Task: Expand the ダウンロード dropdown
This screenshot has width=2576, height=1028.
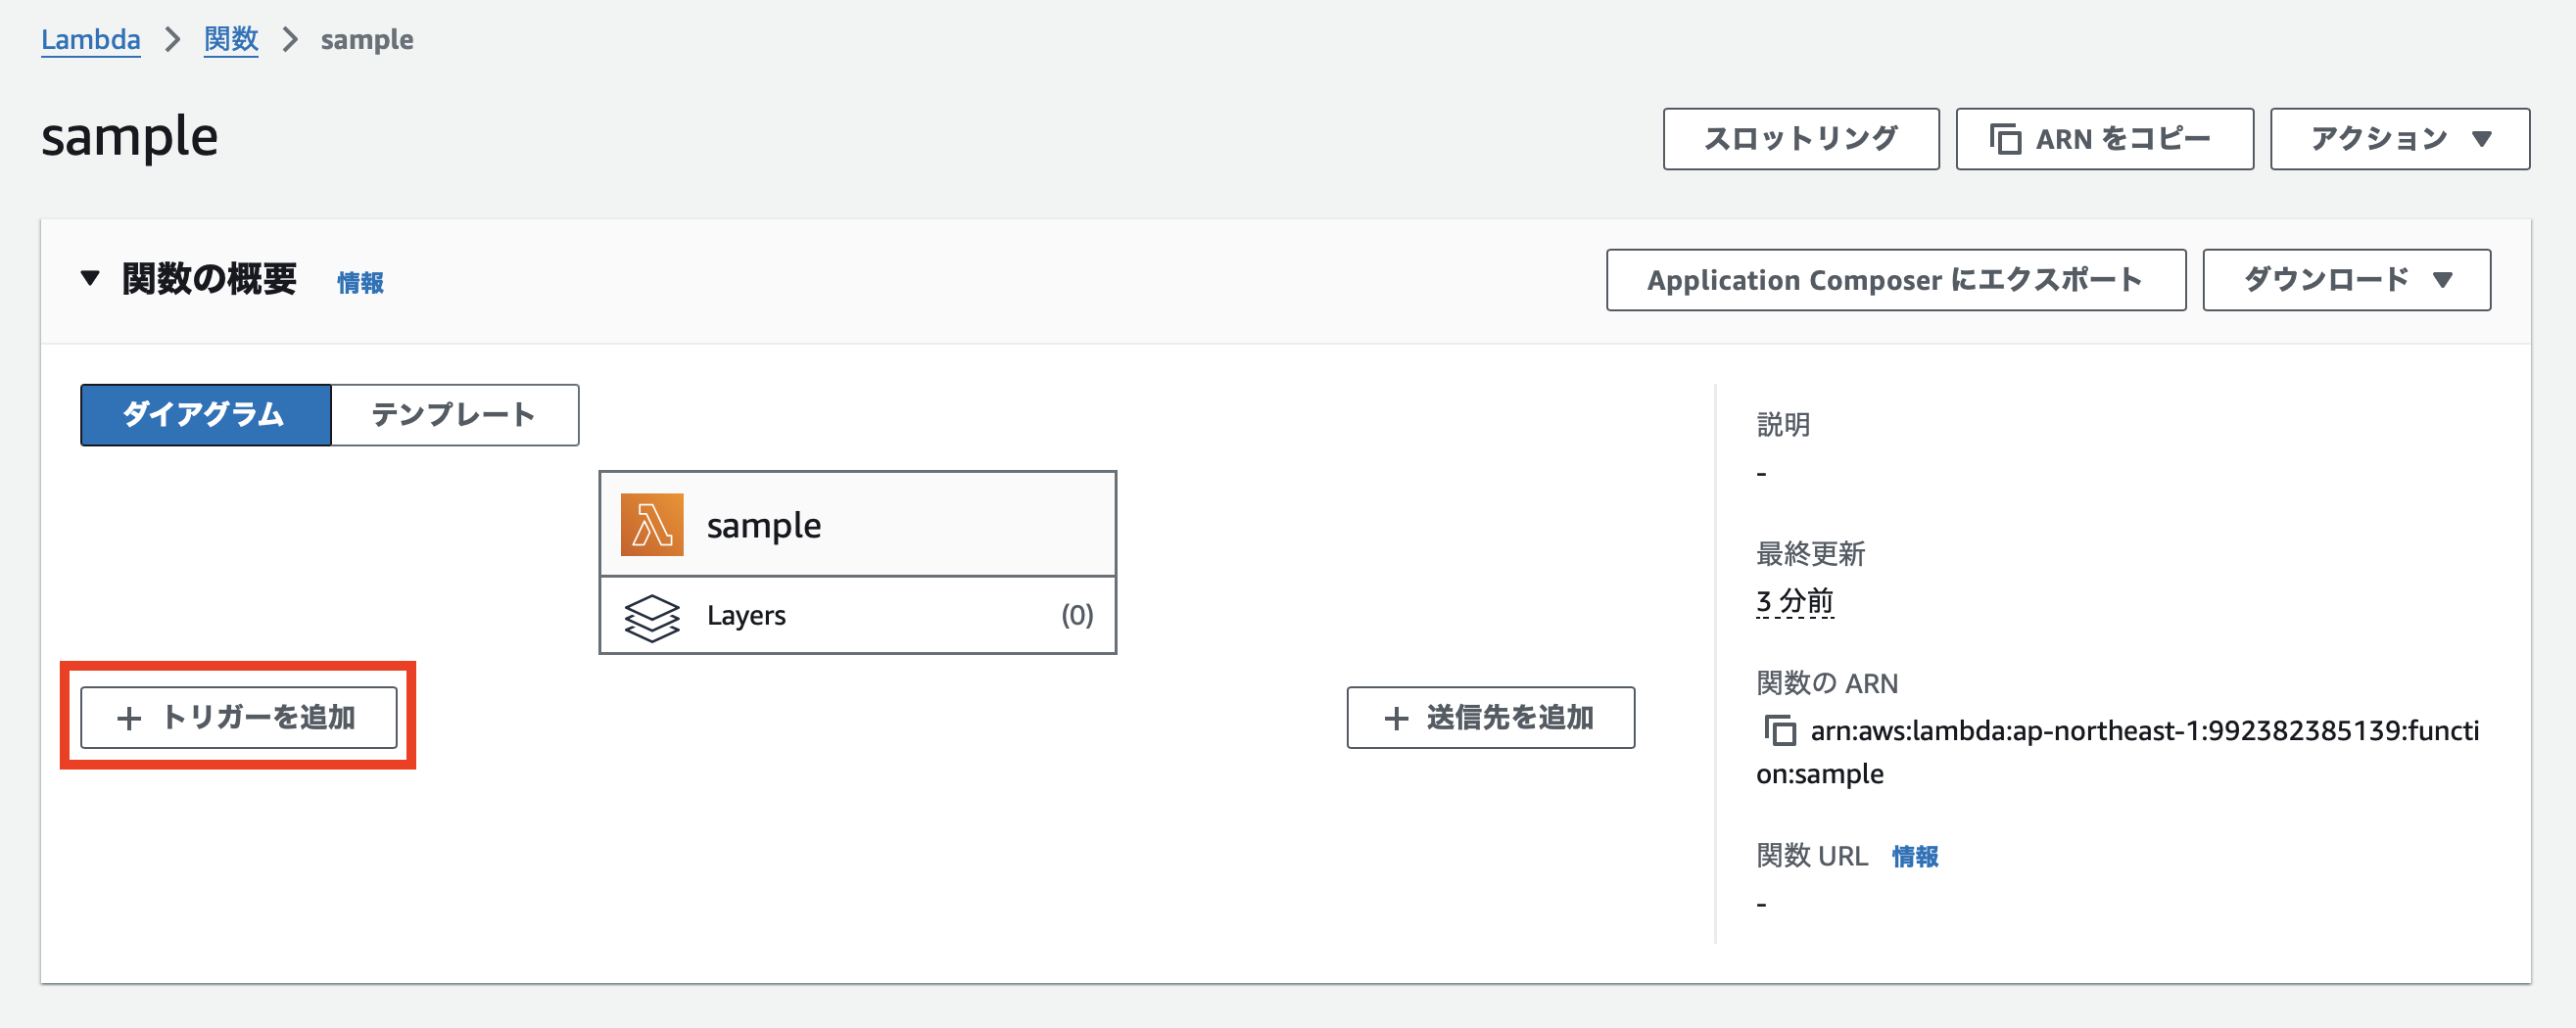Action: click(2345, 280)
